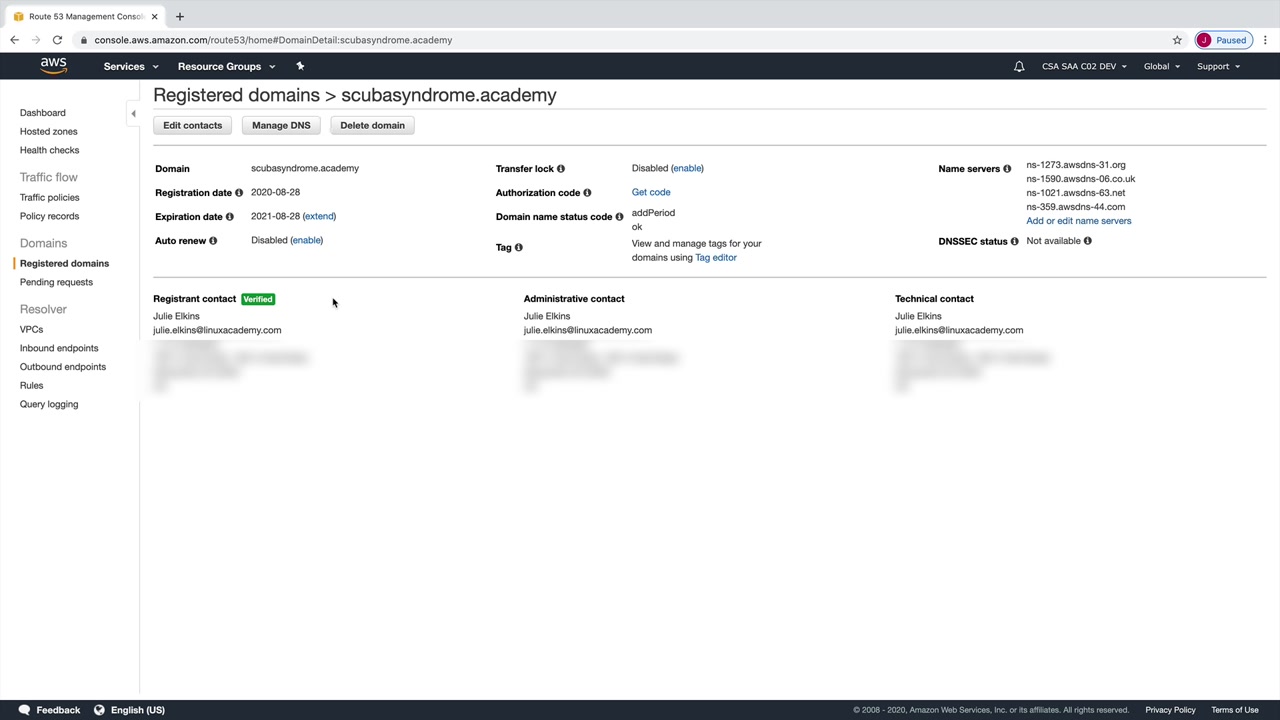Select Registered domains in sidebar
1280x720 pixels.
tap(65, 264)
